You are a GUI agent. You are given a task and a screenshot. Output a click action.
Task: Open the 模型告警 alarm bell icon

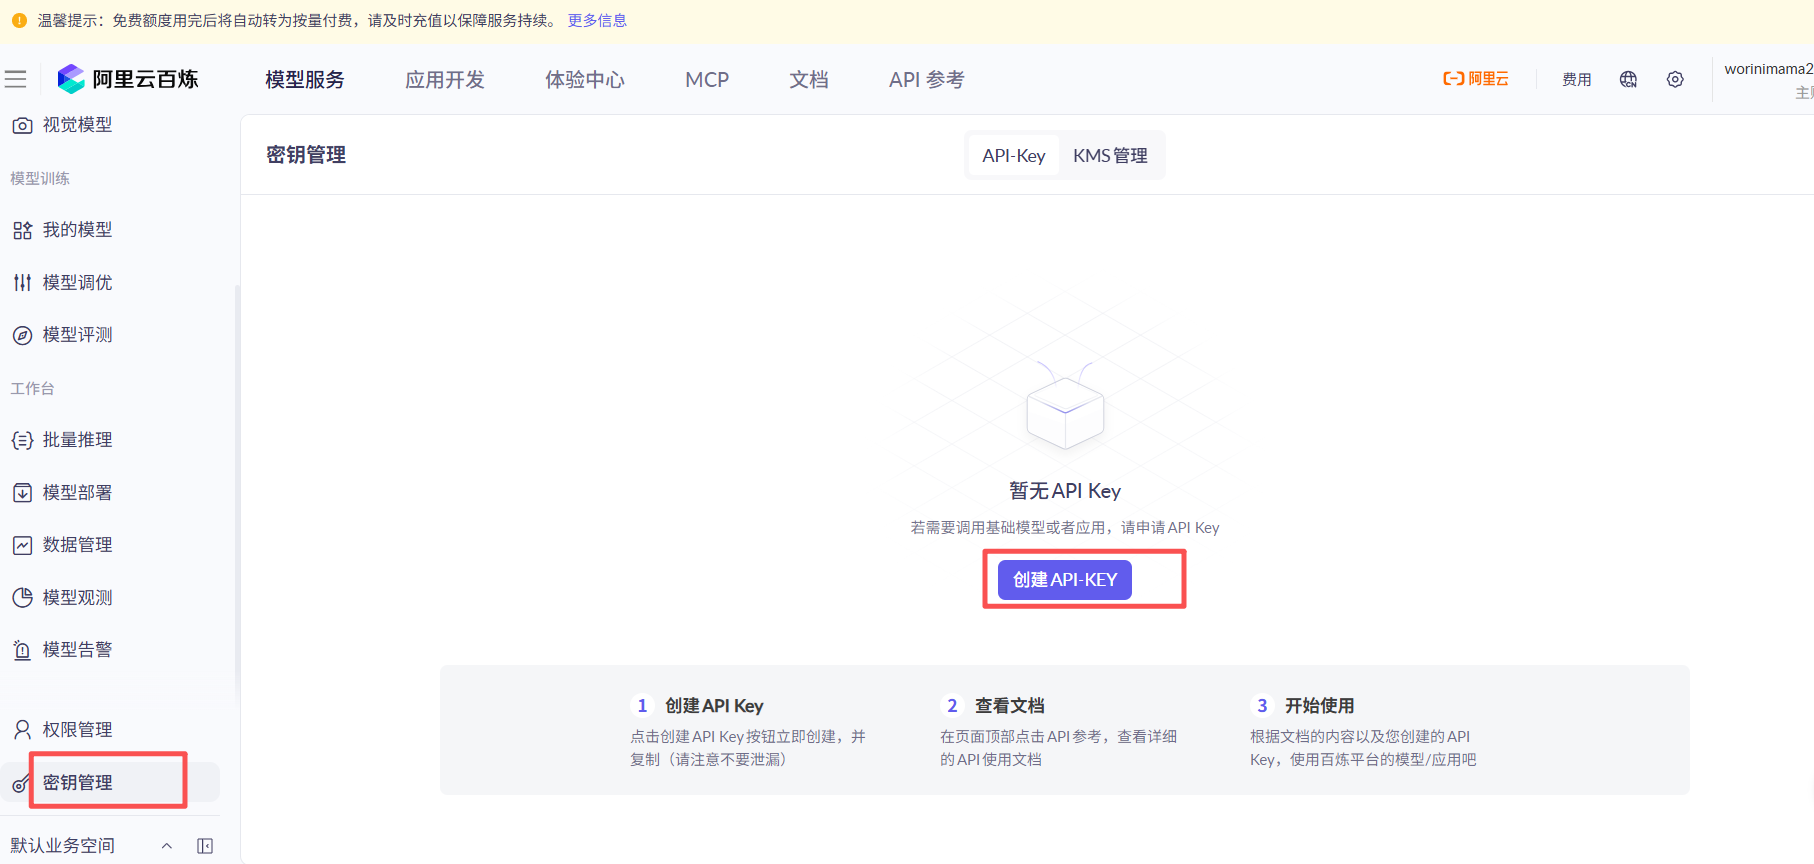[x=22, y=650]
